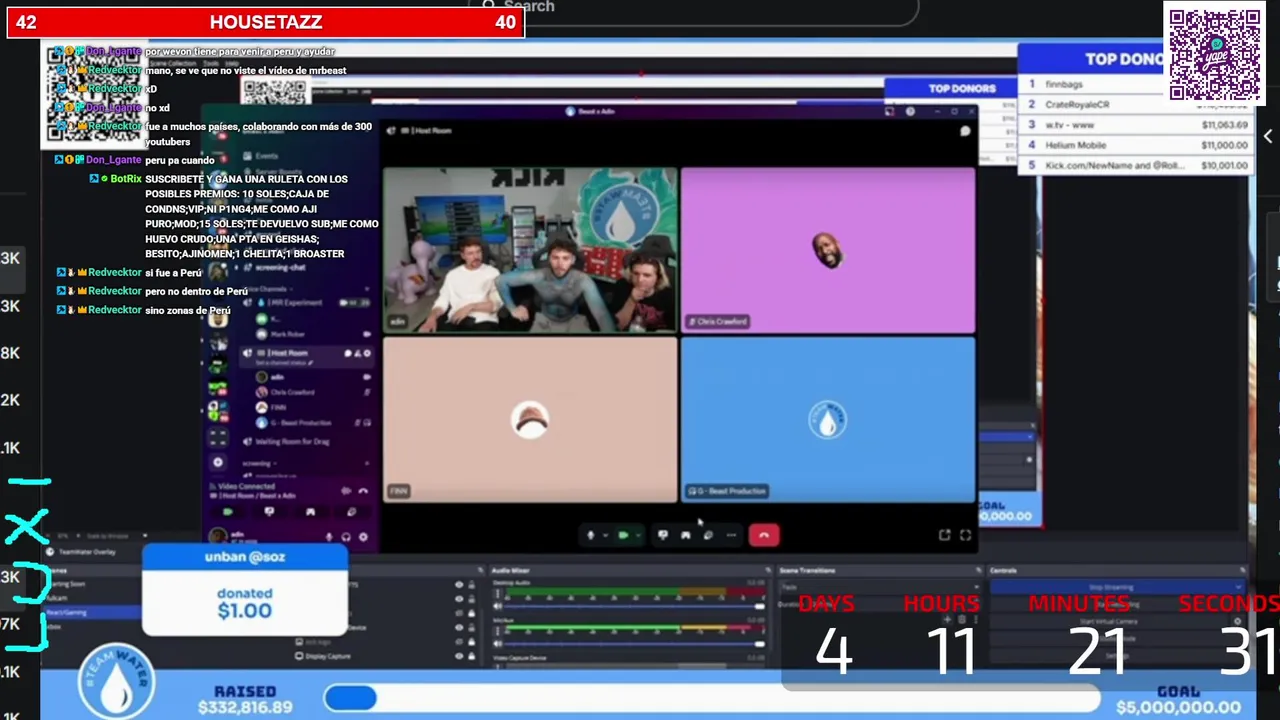Open Discord user settings gear
Viewport: 1280px width, 720px height.
pos(363,537)
